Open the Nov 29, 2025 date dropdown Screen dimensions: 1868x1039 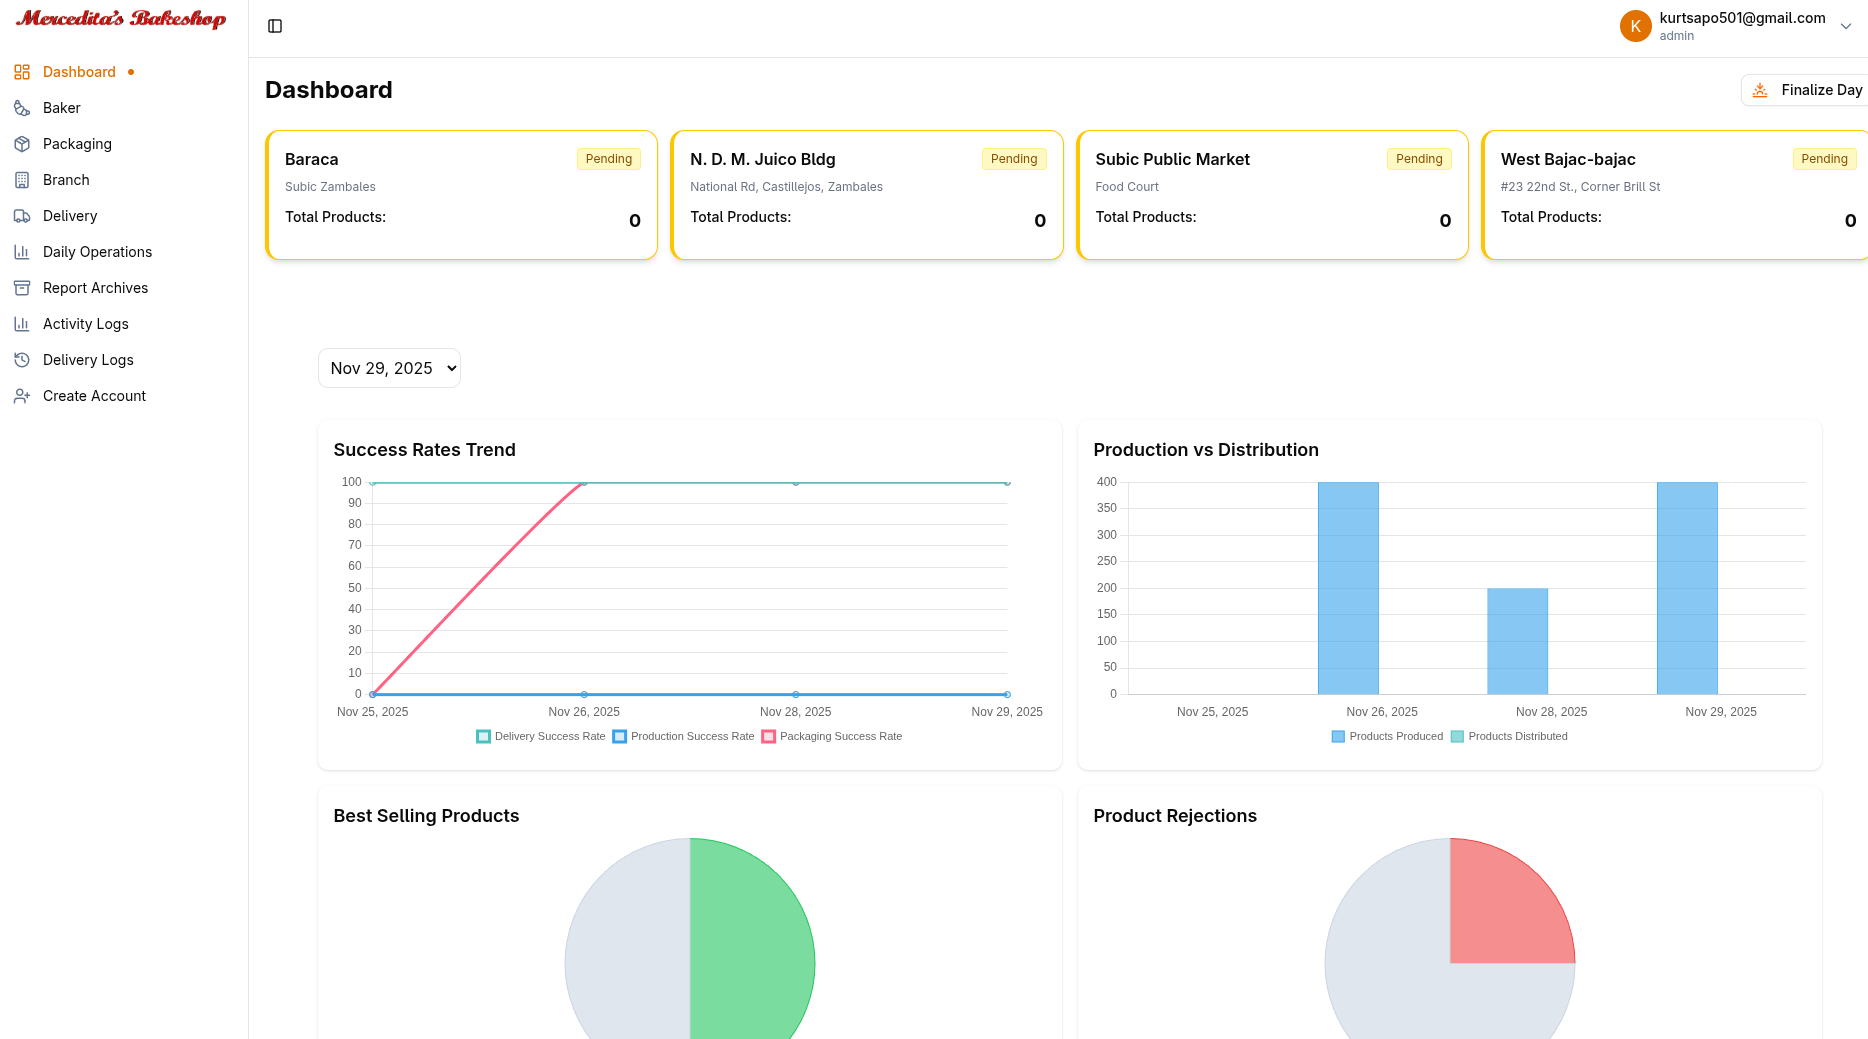(x=389, y=368)
